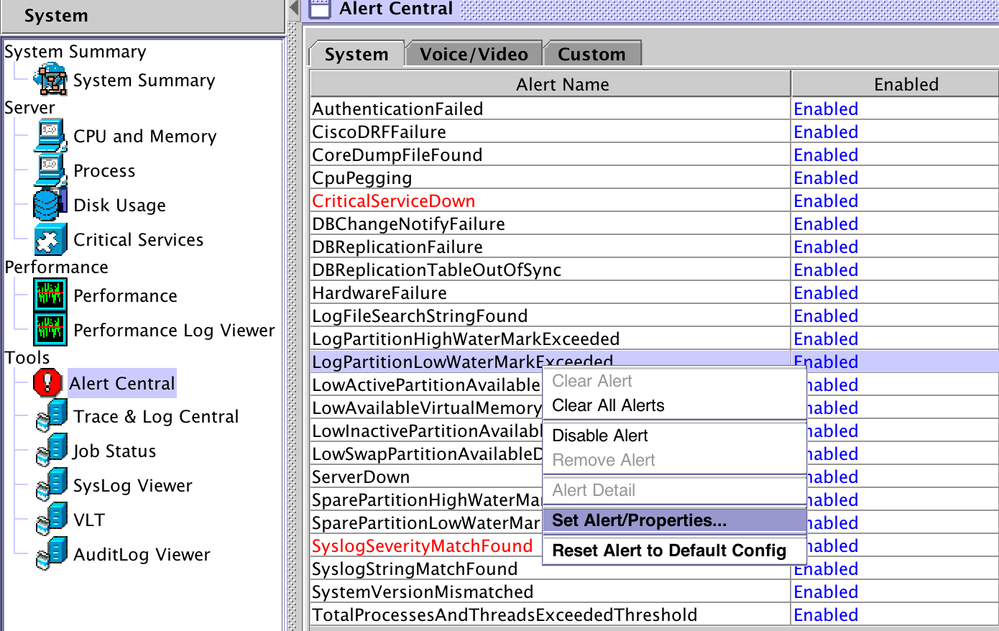The width and height of the screenshot is (999, 631).
Task: Open Process tree item
Action: coord(104,171)
